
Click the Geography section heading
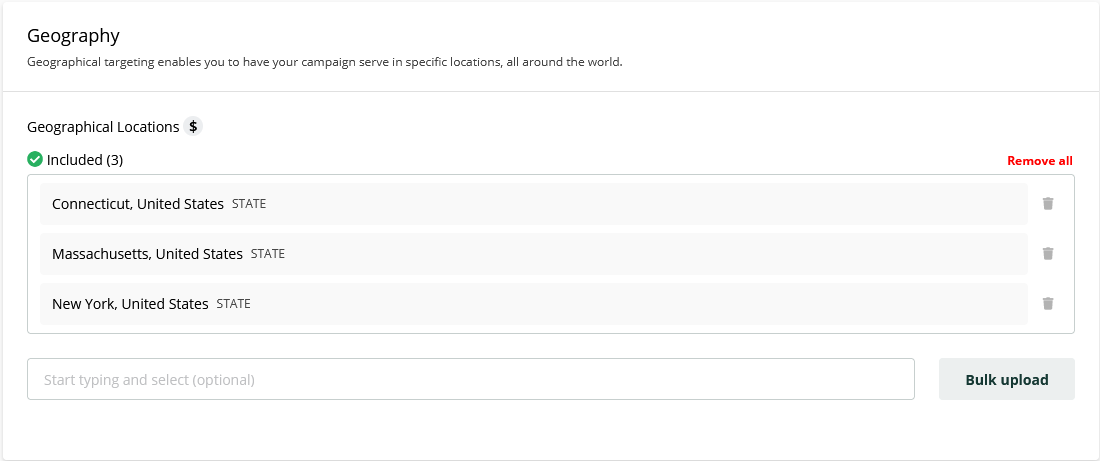pyautogui.click(x=73, y=36)
